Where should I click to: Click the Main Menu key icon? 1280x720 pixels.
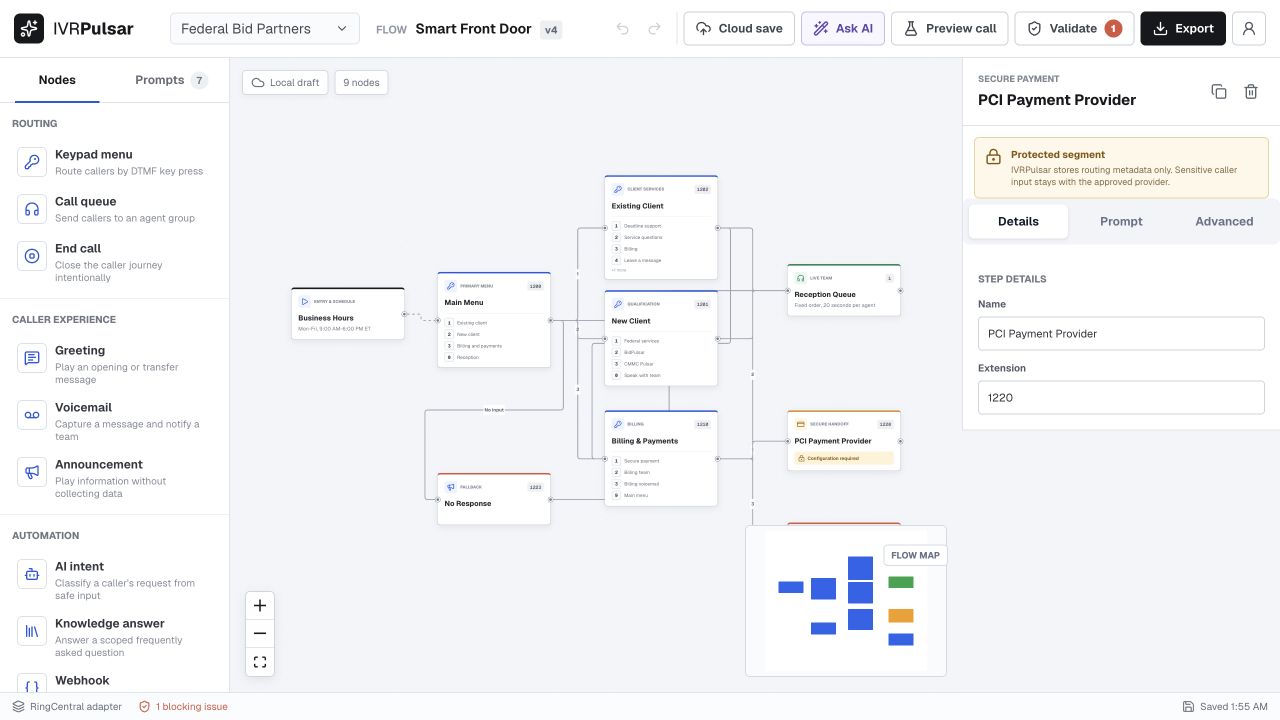click(451, 286)
